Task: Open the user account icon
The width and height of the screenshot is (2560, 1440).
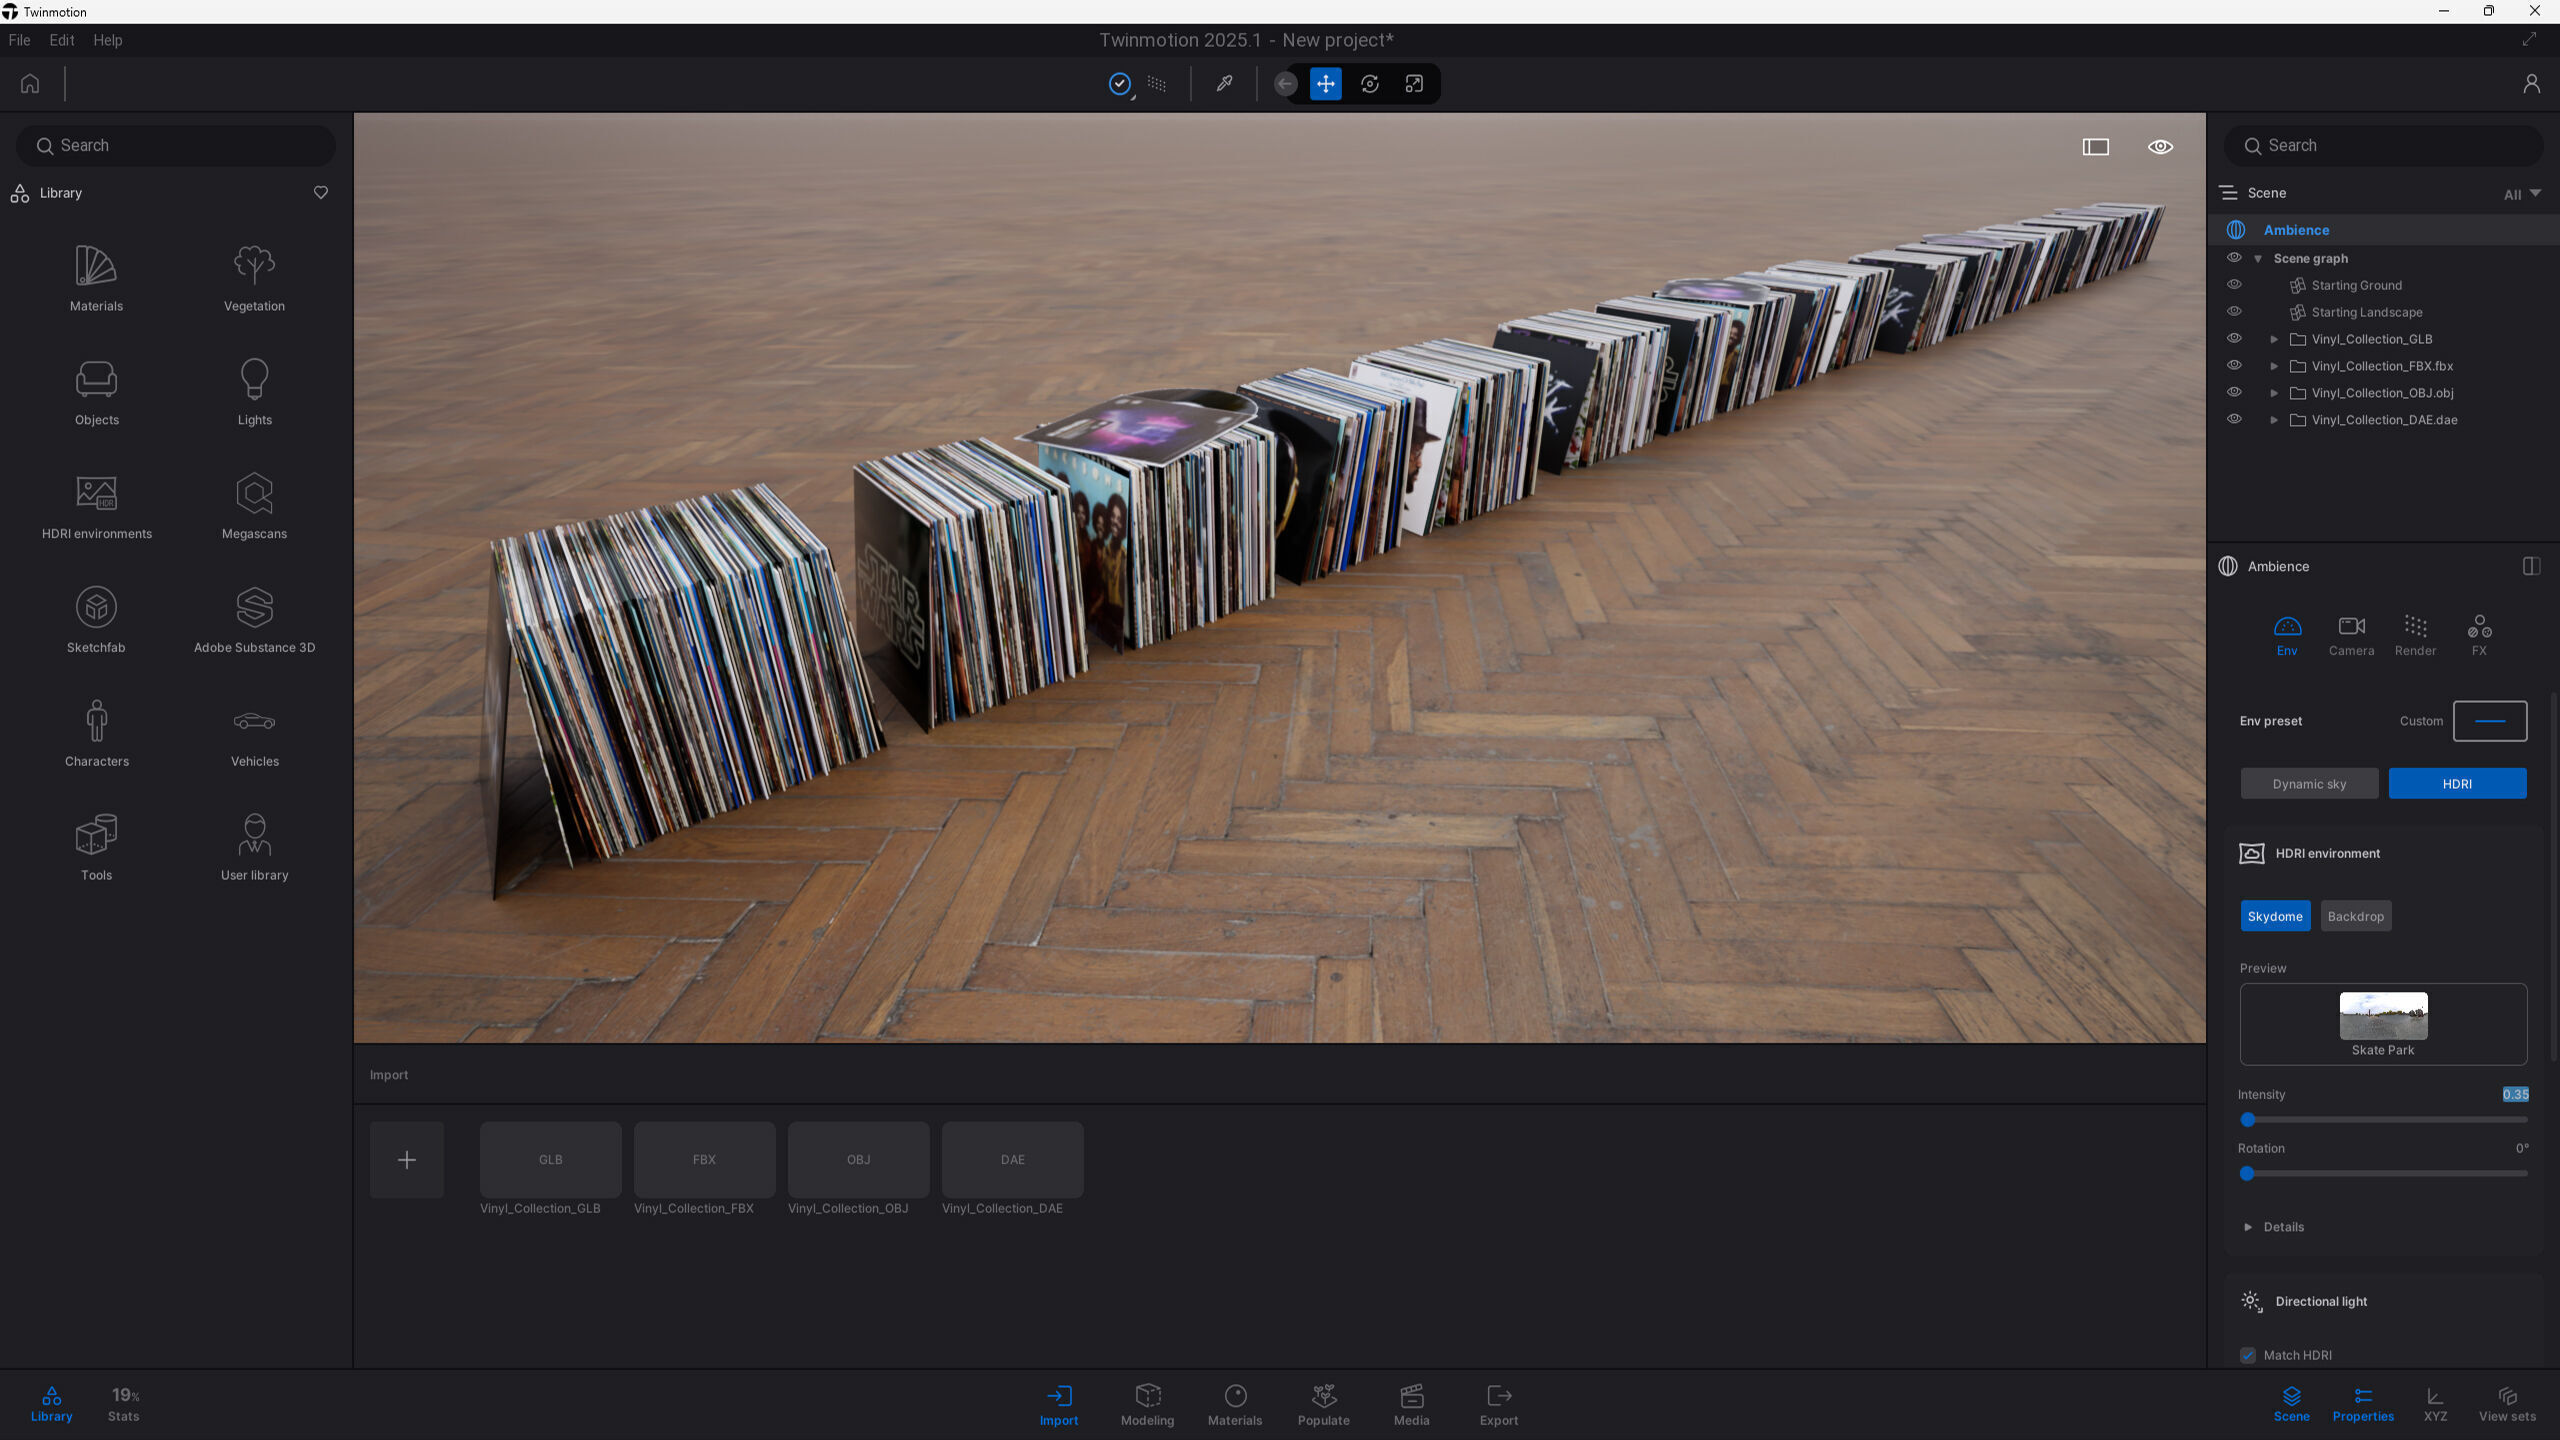Action: [x=2530, y=83]
